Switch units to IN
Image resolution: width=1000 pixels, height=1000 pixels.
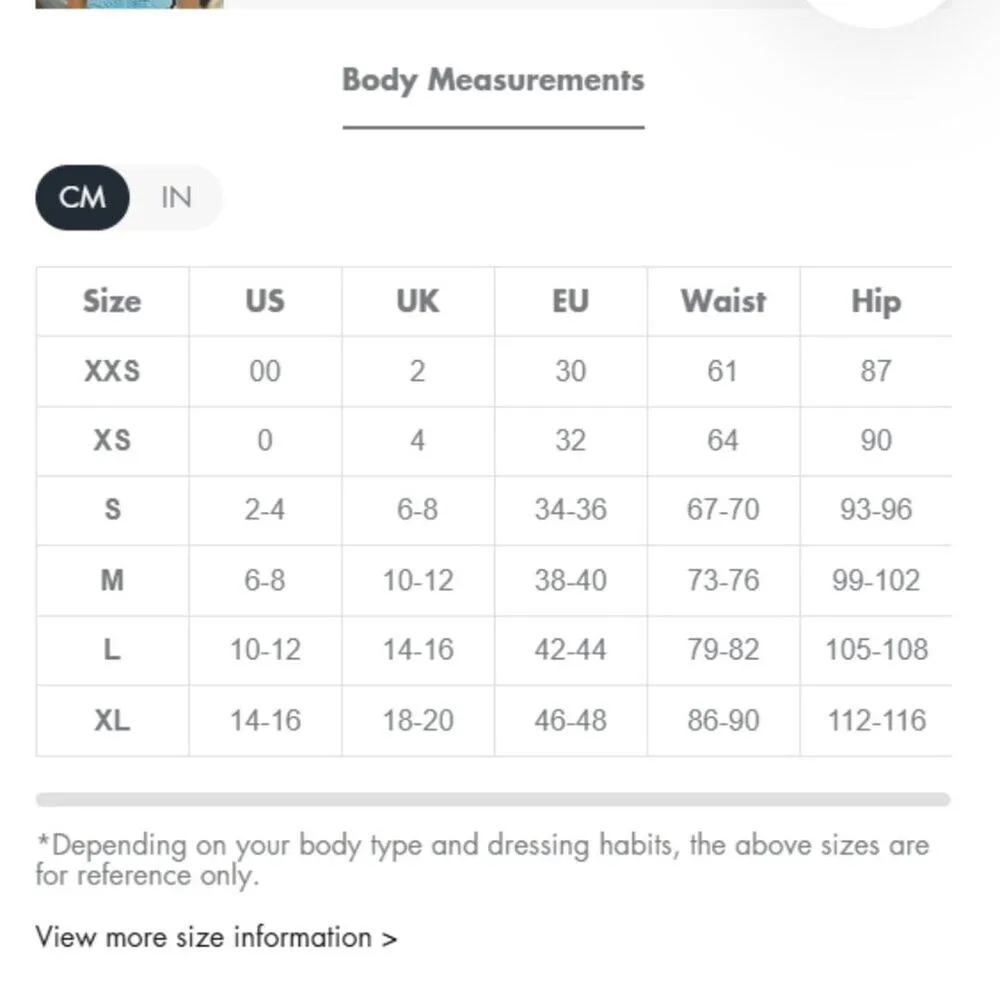click(176, 197)
